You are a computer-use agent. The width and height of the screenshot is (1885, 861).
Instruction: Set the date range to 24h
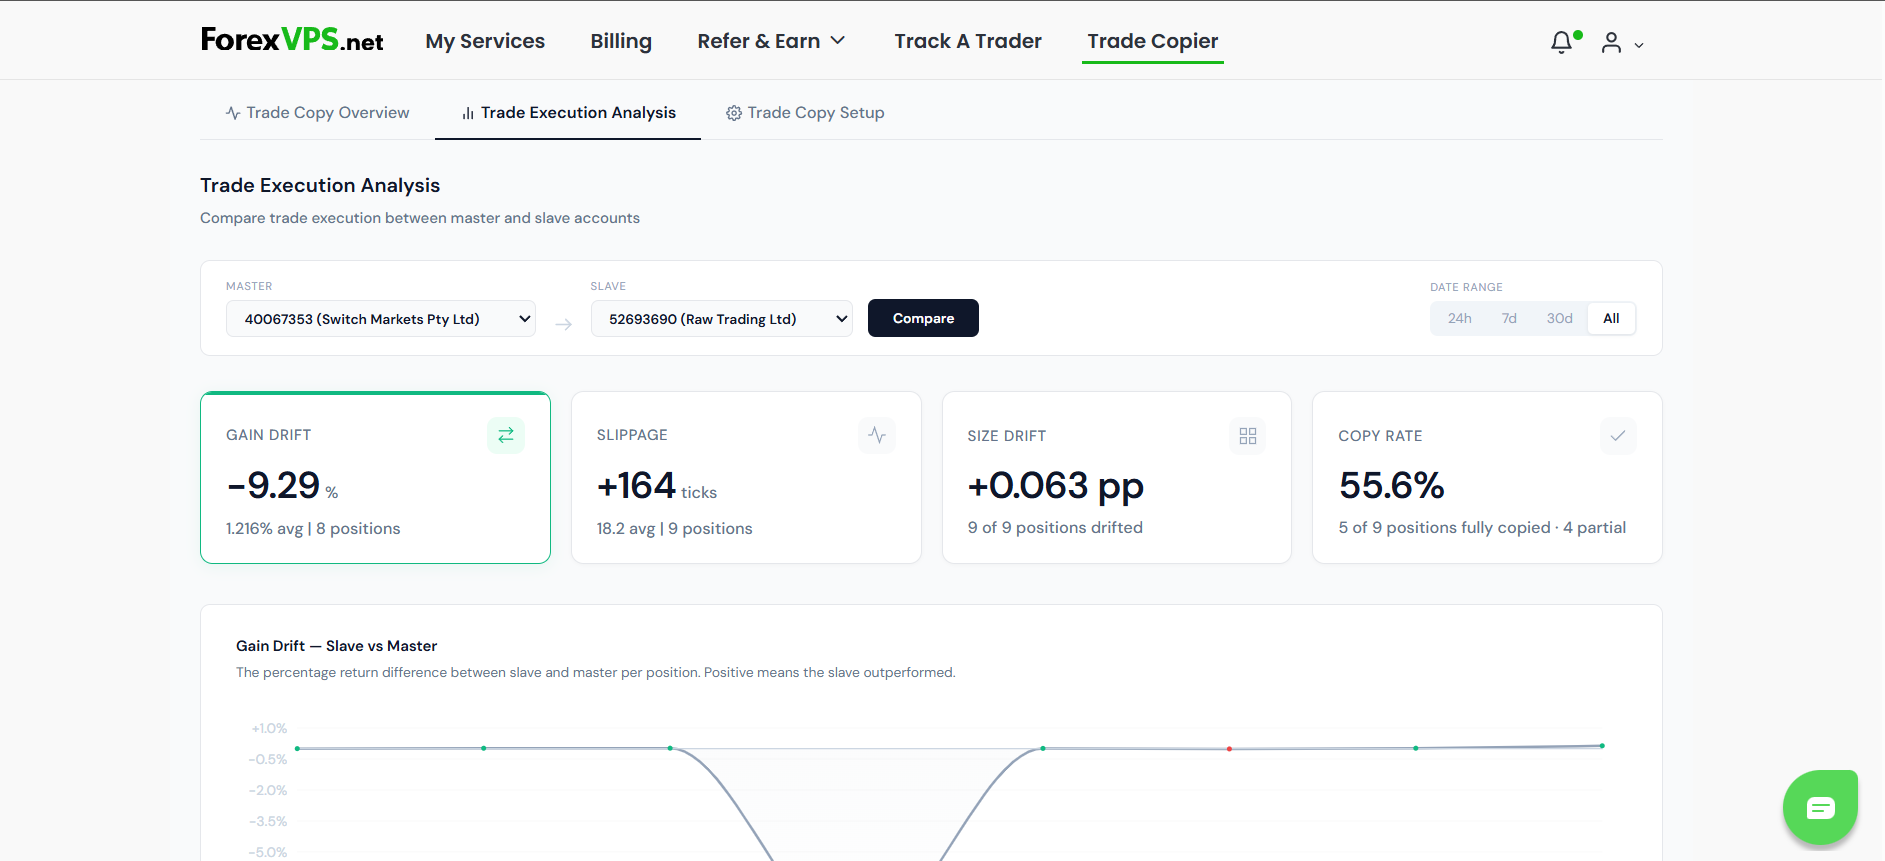1460,318
